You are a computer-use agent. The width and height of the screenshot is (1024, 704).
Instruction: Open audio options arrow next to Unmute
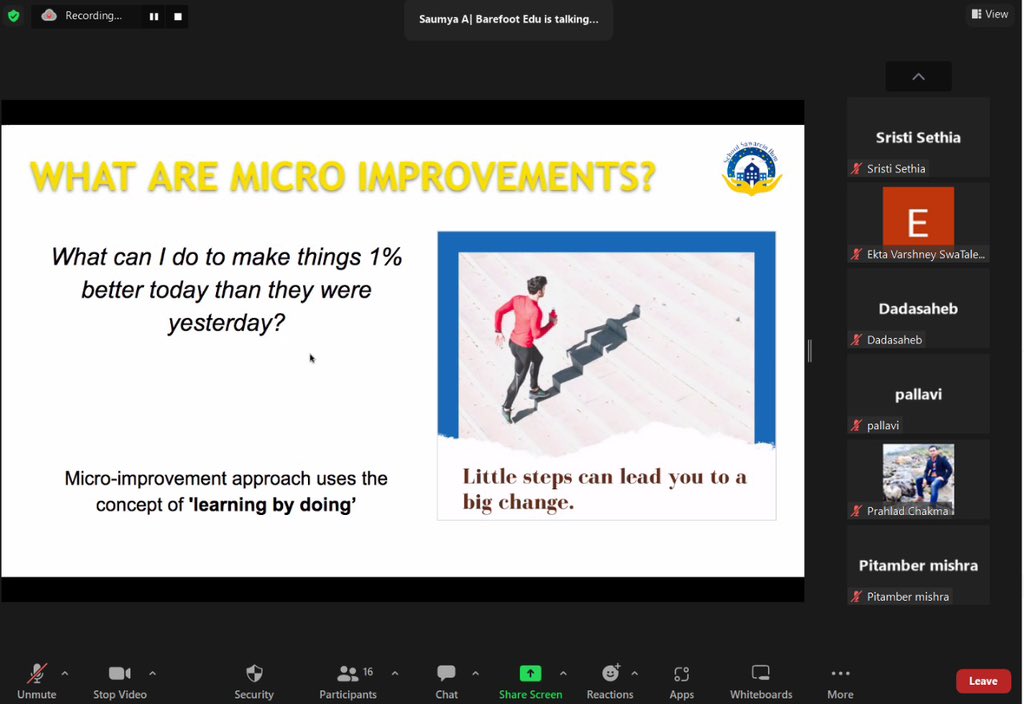65,673
